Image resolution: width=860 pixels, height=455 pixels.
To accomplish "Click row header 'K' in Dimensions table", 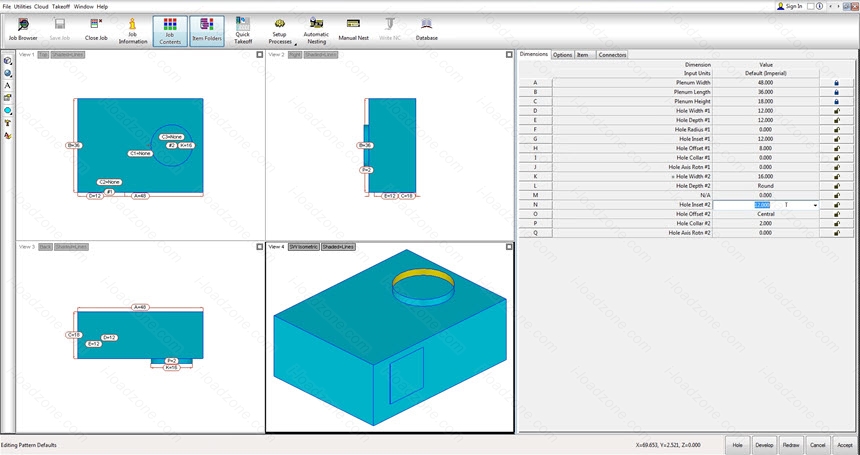I will click(x=535, y=177).
